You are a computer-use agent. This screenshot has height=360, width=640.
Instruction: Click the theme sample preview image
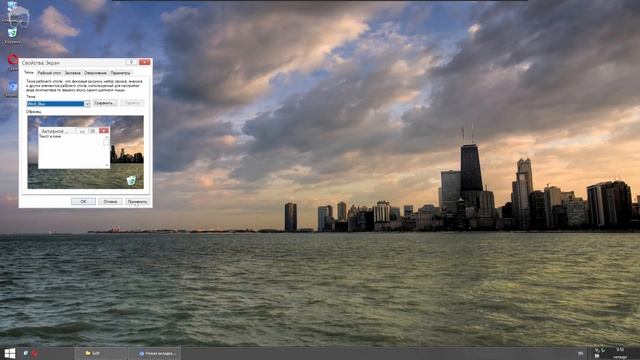(x=86, y=152)
